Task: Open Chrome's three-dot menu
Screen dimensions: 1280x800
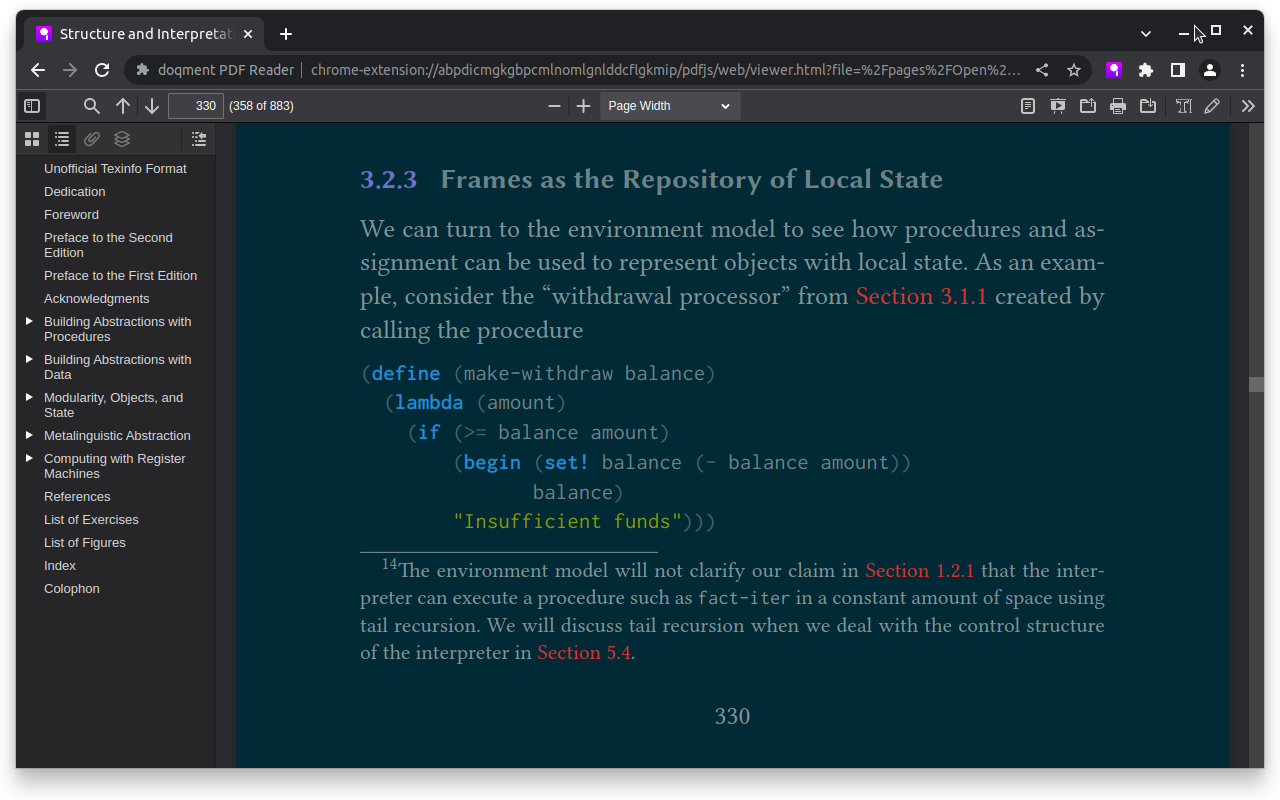Action: (x=1242, y=70)
